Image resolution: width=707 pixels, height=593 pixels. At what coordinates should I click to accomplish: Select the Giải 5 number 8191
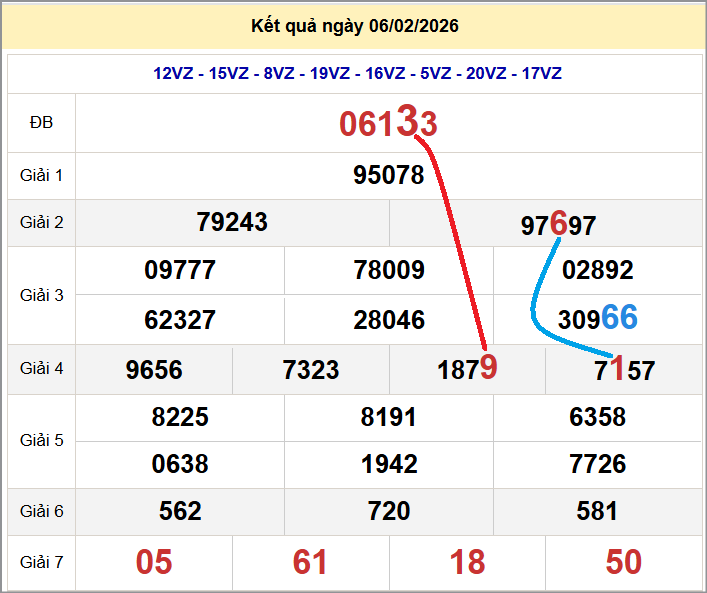click(x=388, y=417)
